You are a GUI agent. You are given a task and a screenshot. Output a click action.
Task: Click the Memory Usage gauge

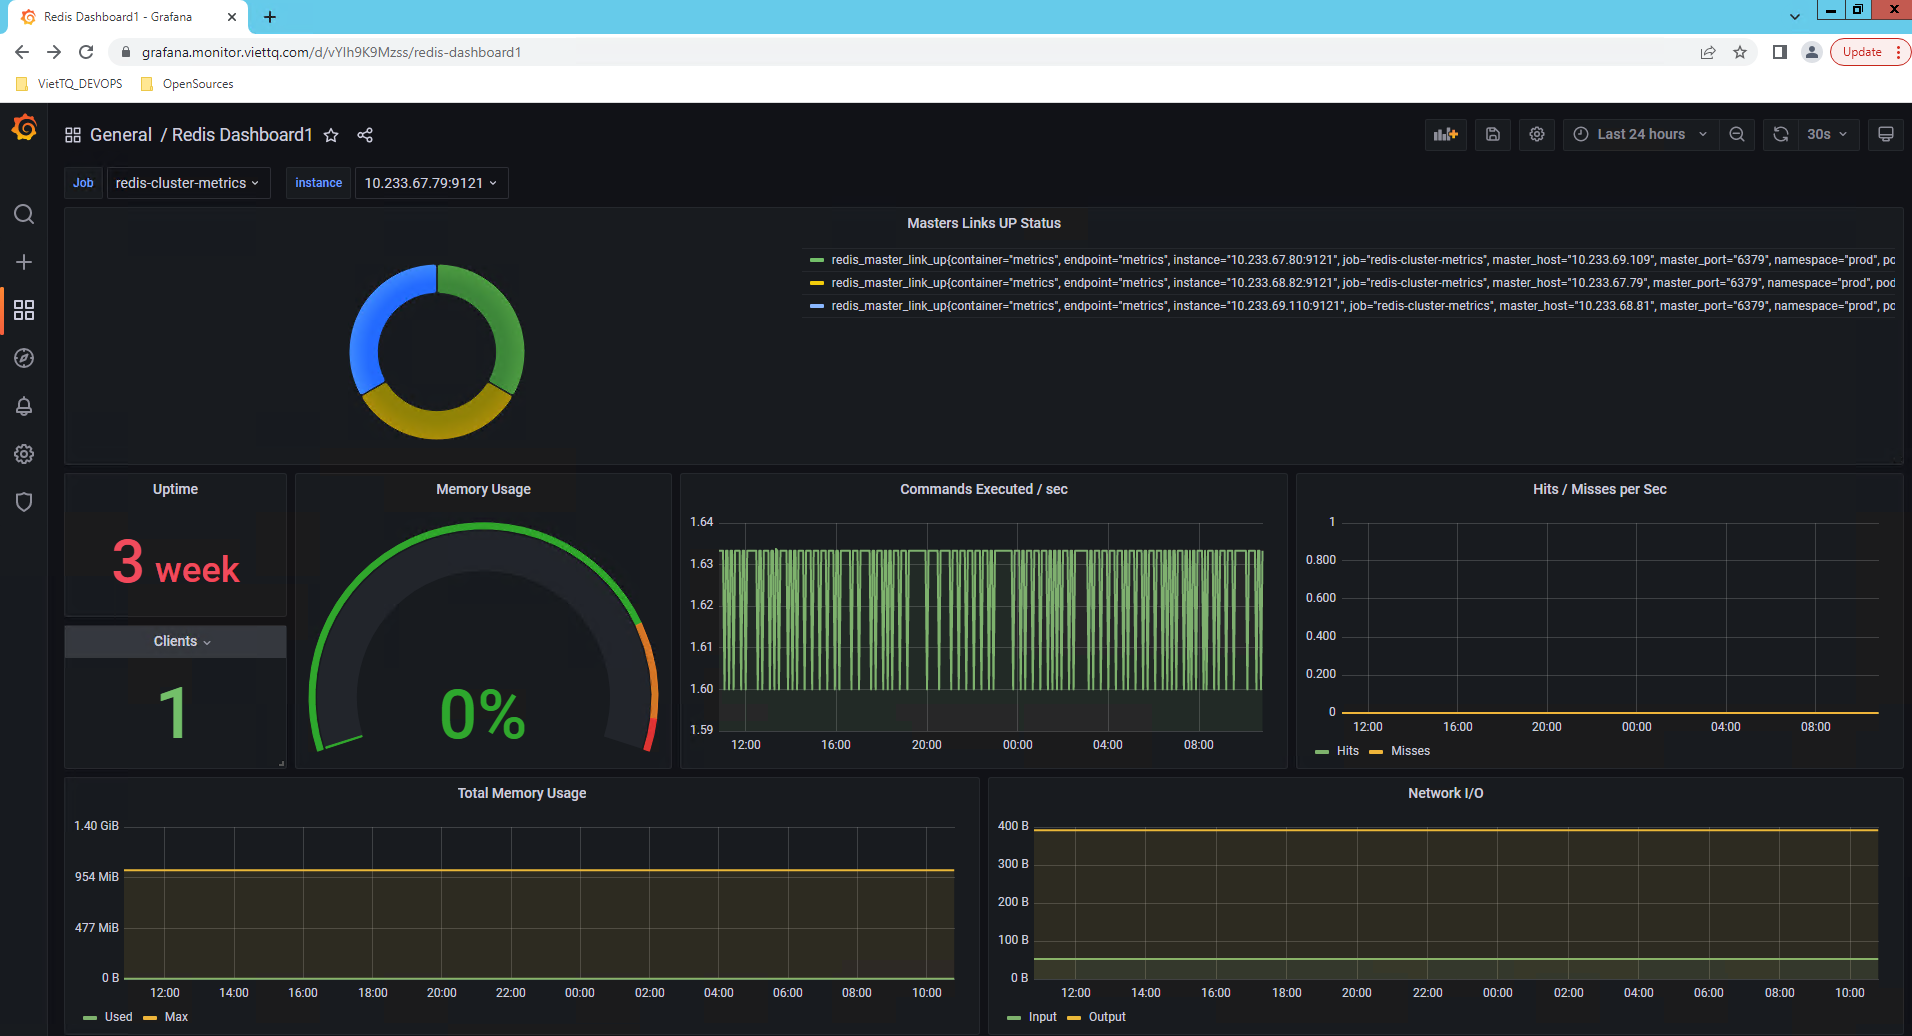(x=483, y=660)
